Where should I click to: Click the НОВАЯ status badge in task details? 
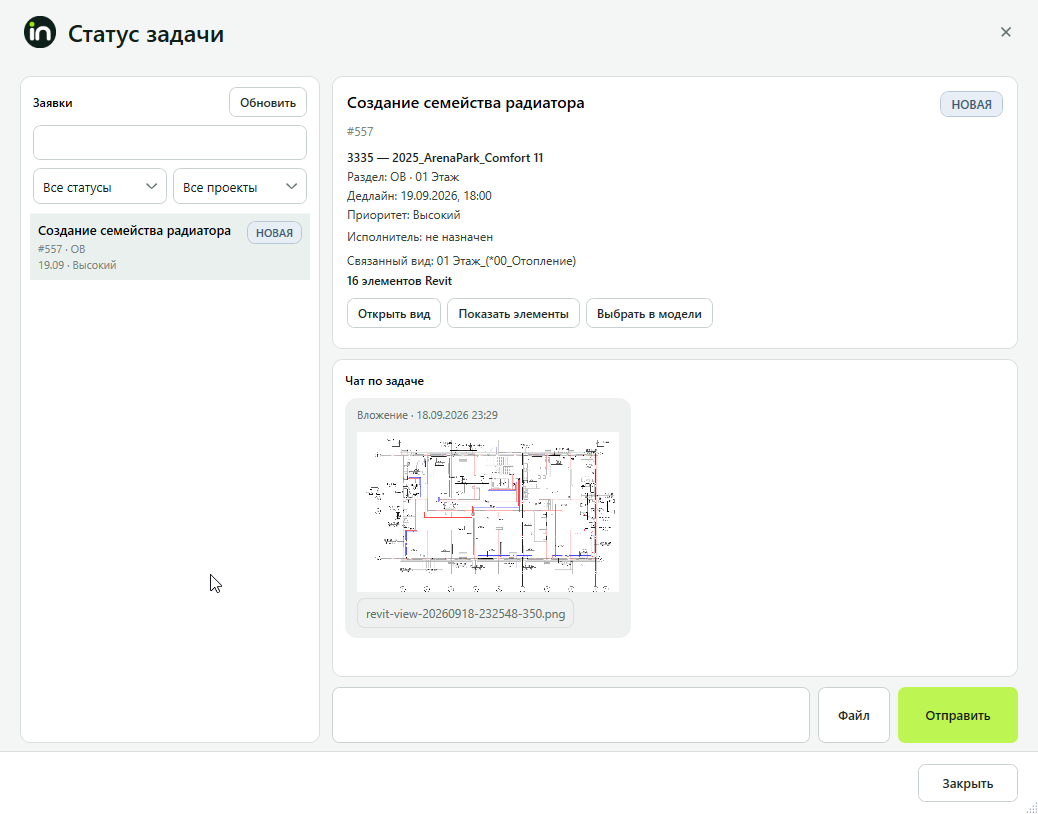click(971, 105)
